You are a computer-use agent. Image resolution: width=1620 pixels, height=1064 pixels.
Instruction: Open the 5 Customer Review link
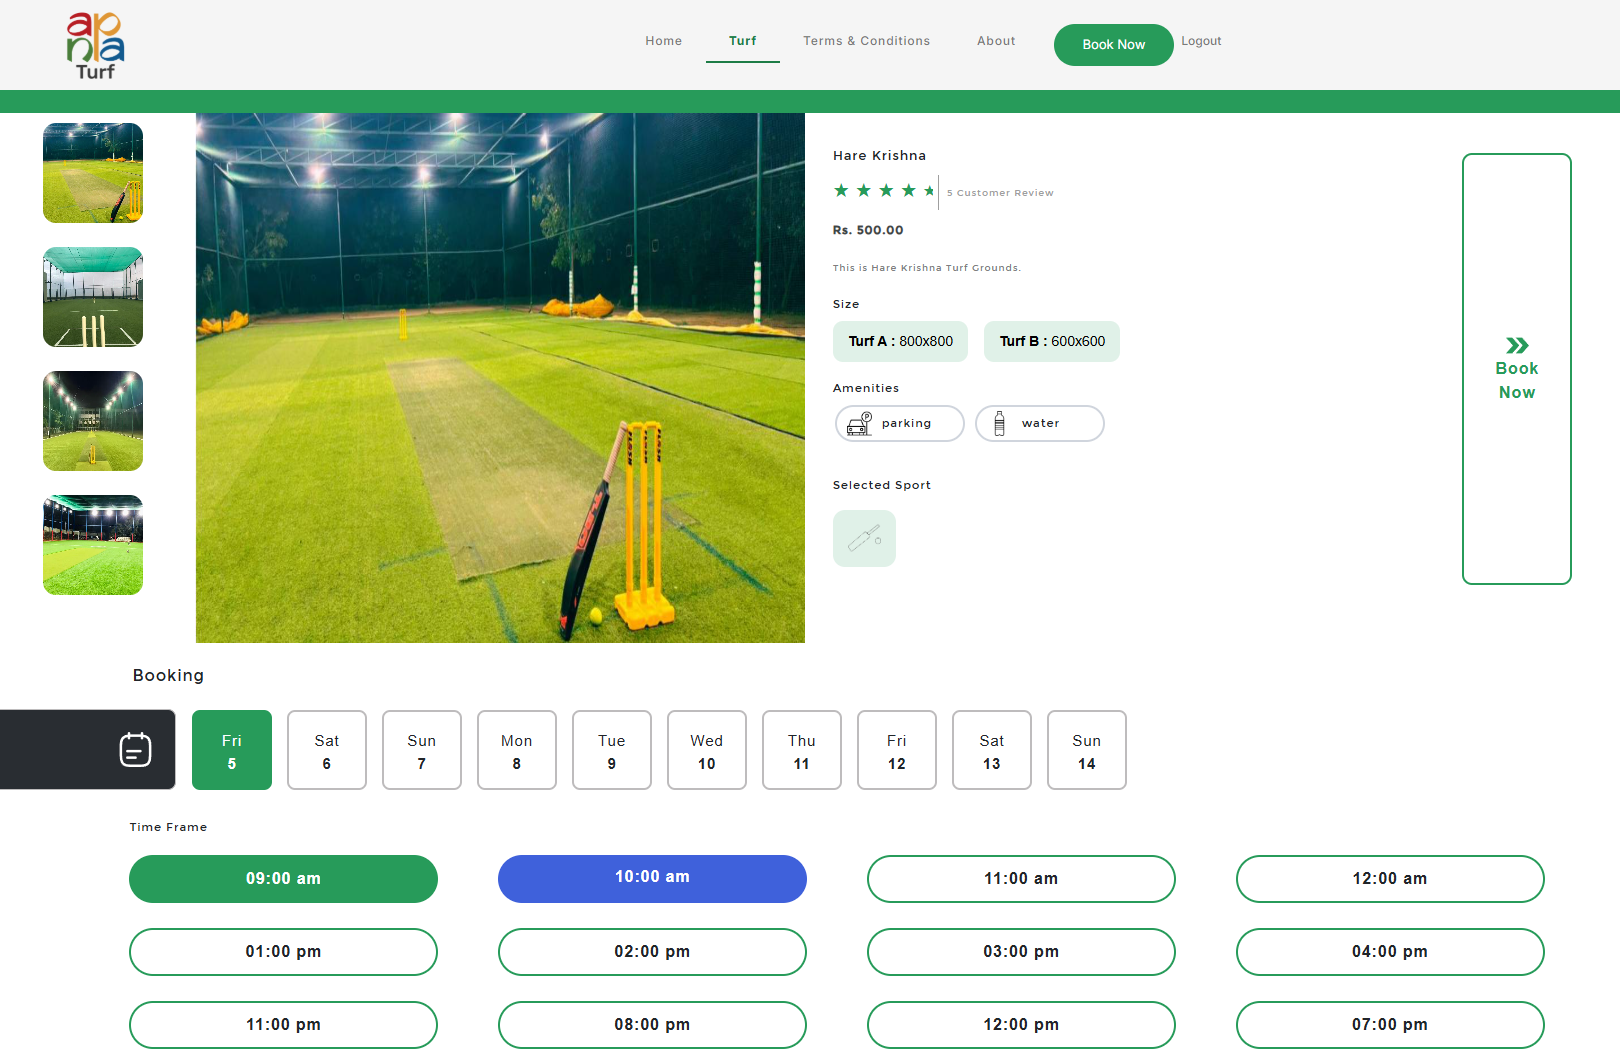click(x=999, y=192)
